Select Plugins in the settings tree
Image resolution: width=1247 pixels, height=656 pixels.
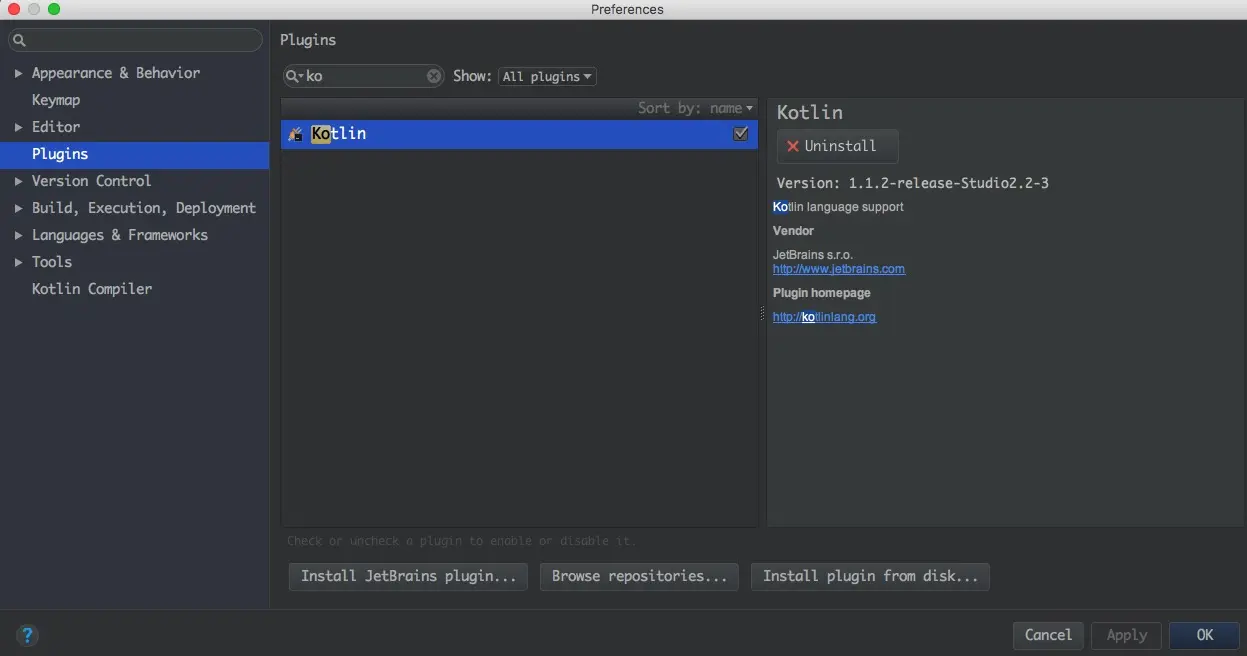[x=134, y=154]
